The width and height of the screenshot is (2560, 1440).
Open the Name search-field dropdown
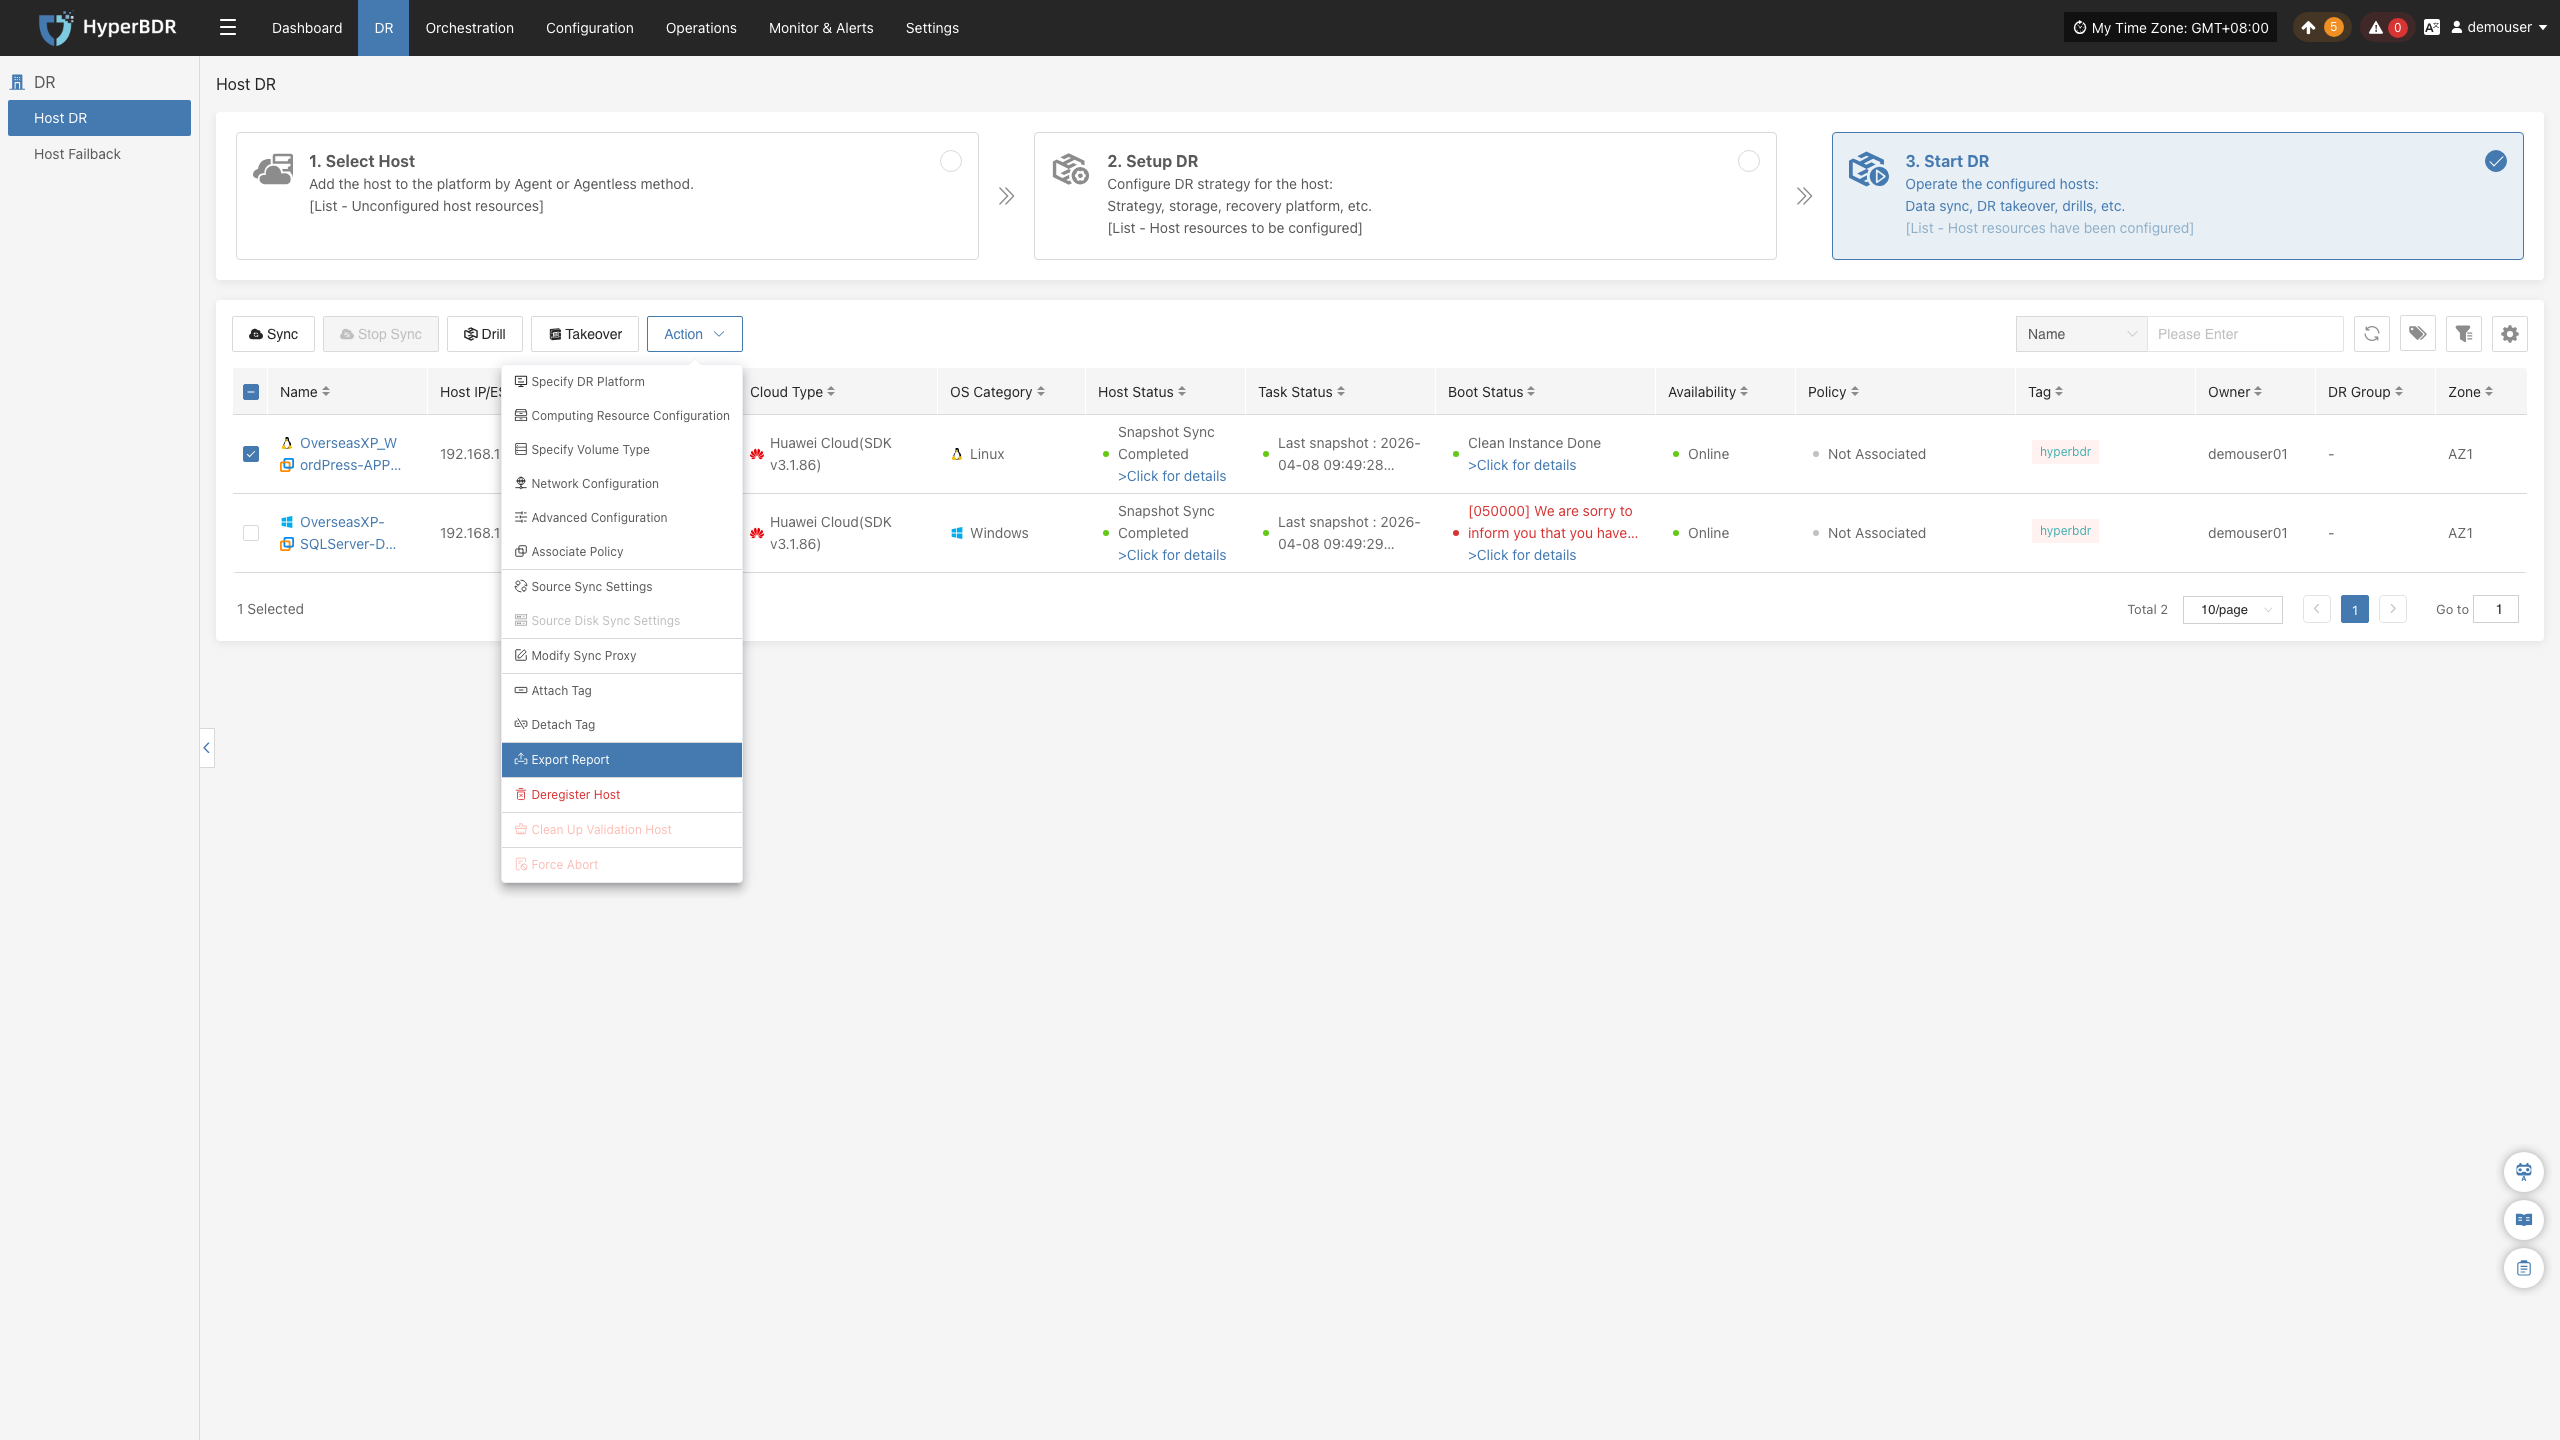(2082, 334)
